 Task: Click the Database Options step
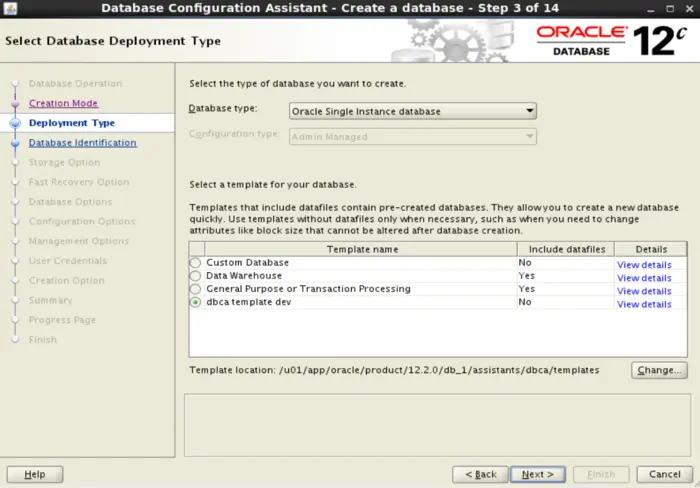(x=70, y=202)
